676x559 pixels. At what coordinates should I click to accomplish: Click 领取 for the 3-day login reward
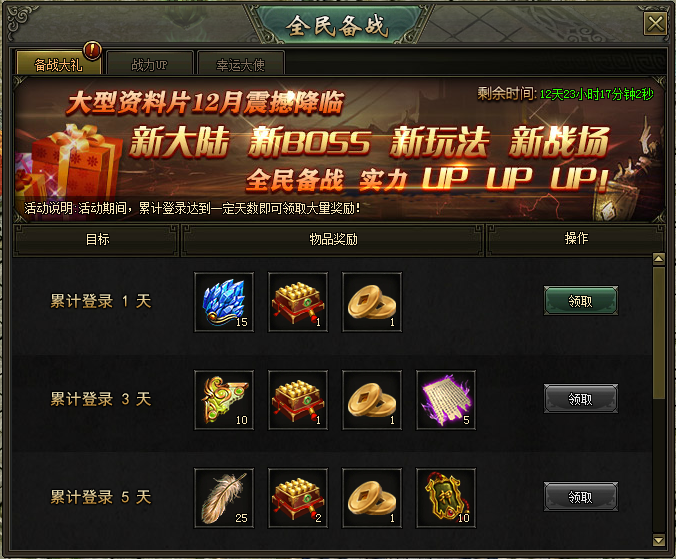[580, 399]
